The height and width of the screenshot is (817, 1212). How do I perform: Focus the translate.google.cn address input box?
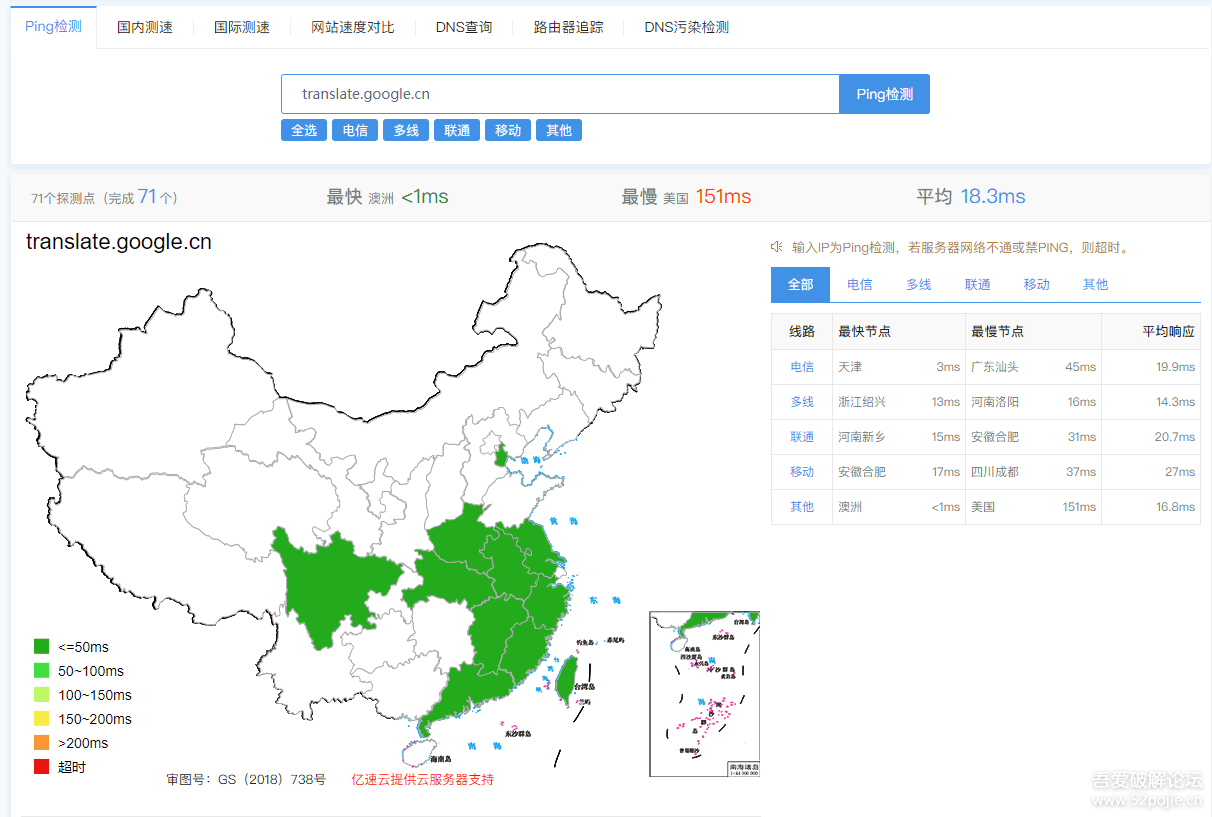[560, 94]
